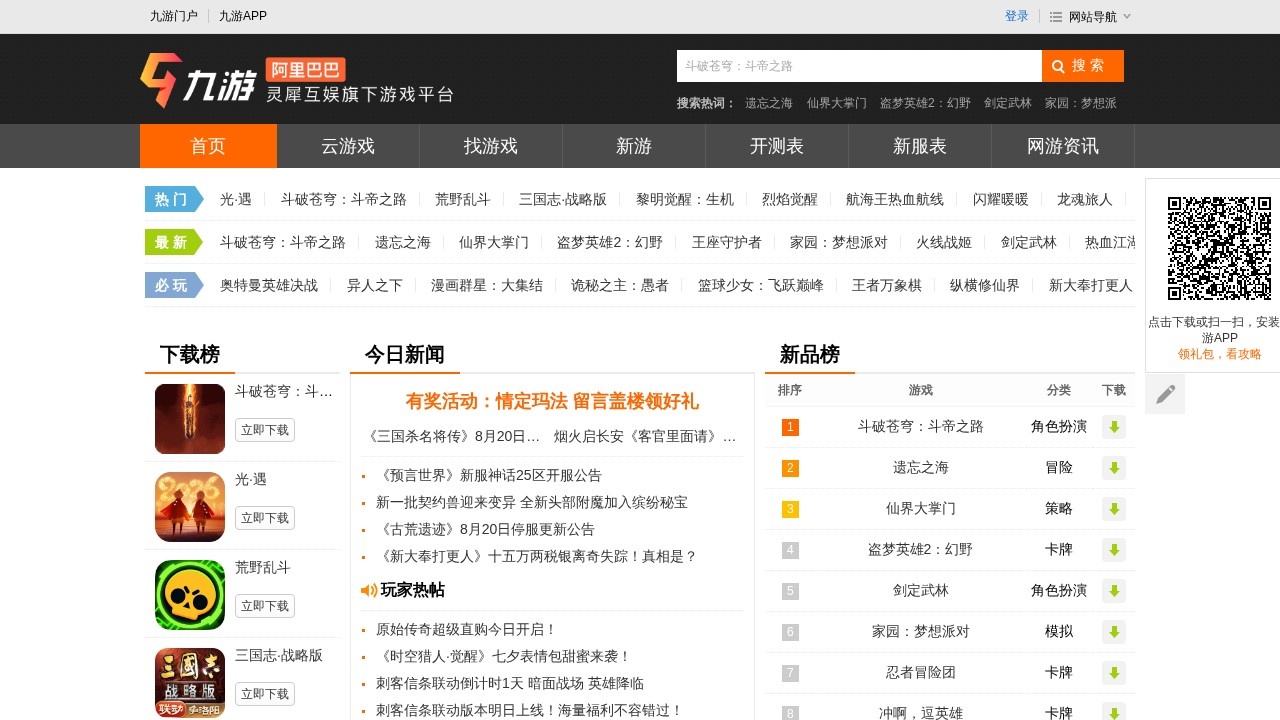The width and height of the screenshot is (1280, 720).
Task: Click 航海王热血航线 in the 热门 row
Action: [x=895, y=199]
